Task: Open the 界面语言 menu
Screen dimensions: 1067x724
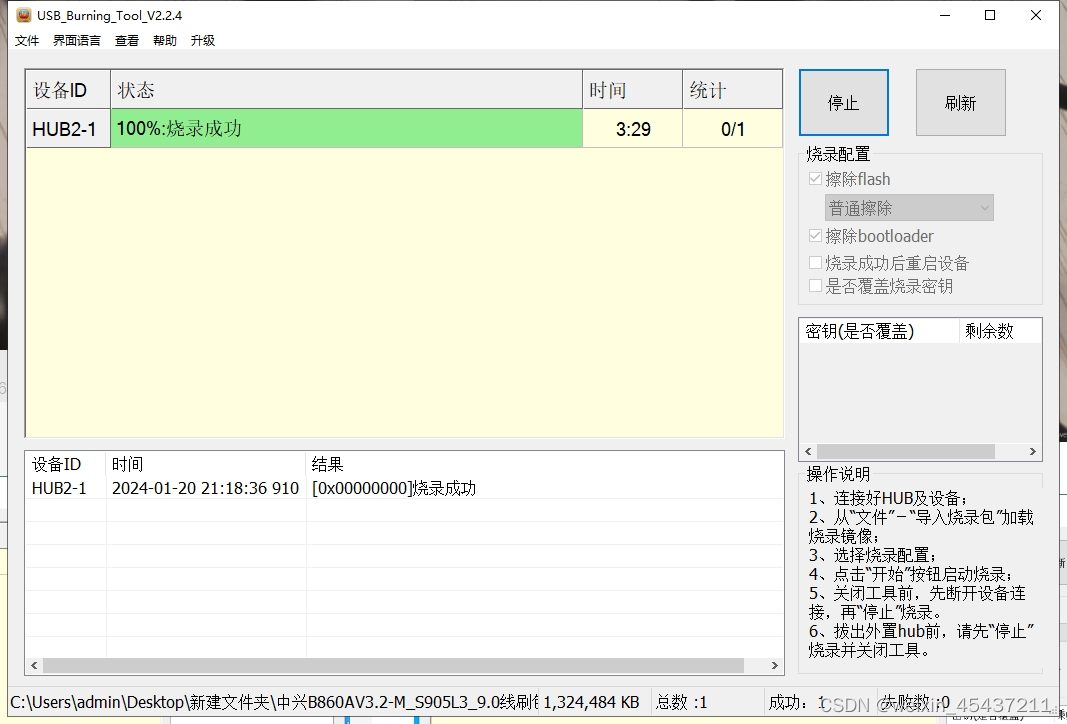Action: 77,41
